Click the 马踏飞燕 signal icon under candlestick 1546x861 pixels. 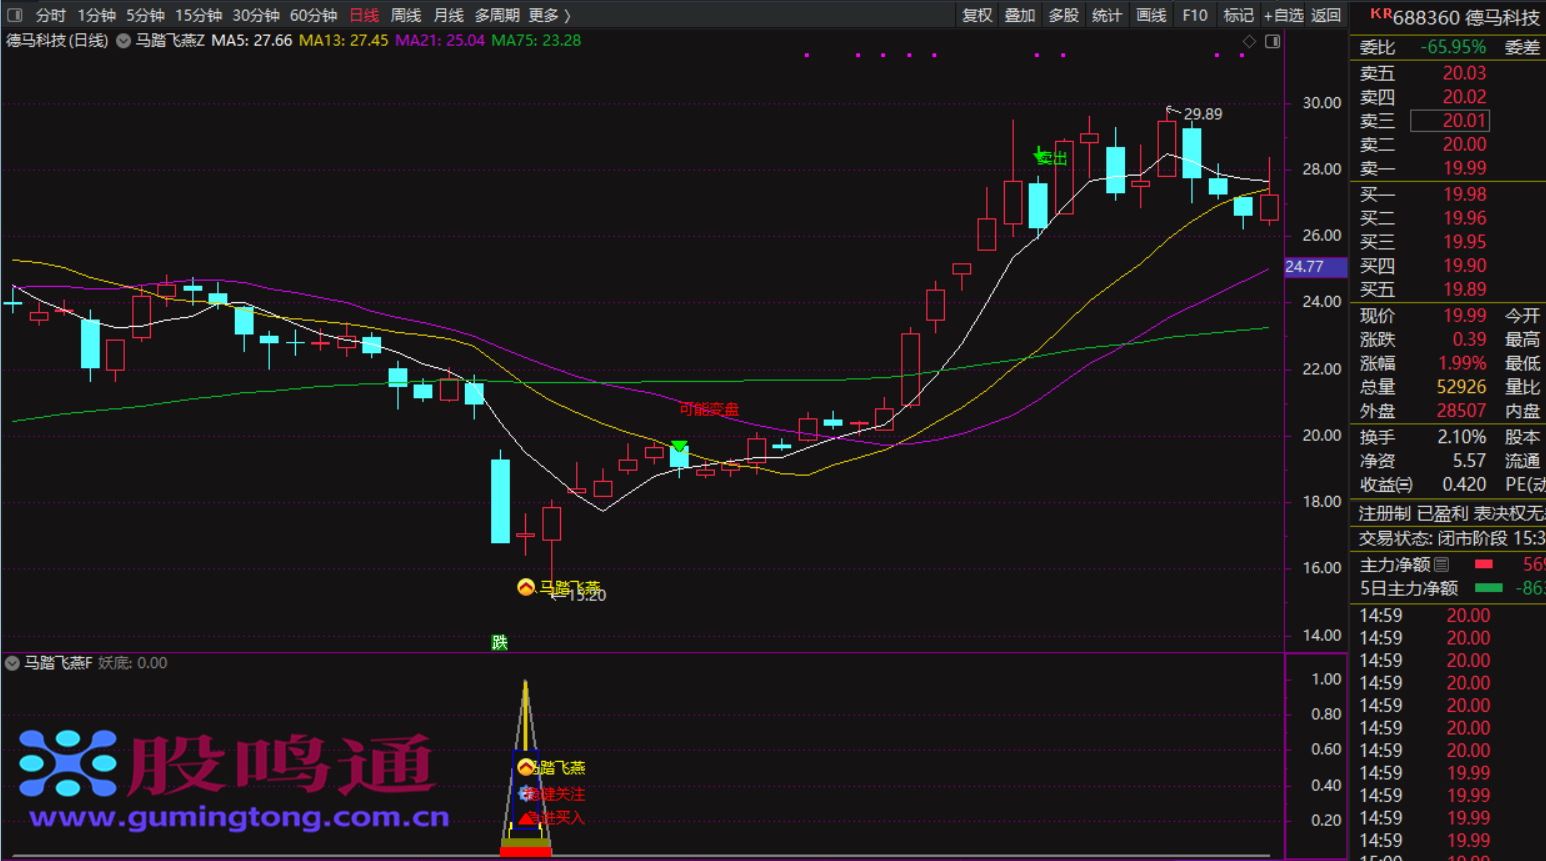click(x=525, y=587)
